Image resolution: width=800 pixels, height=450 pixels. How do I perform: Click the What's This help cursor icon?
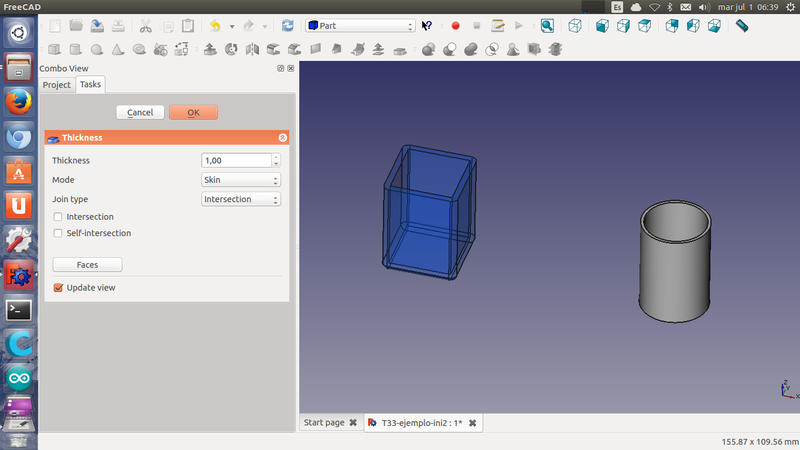point(428,26)
